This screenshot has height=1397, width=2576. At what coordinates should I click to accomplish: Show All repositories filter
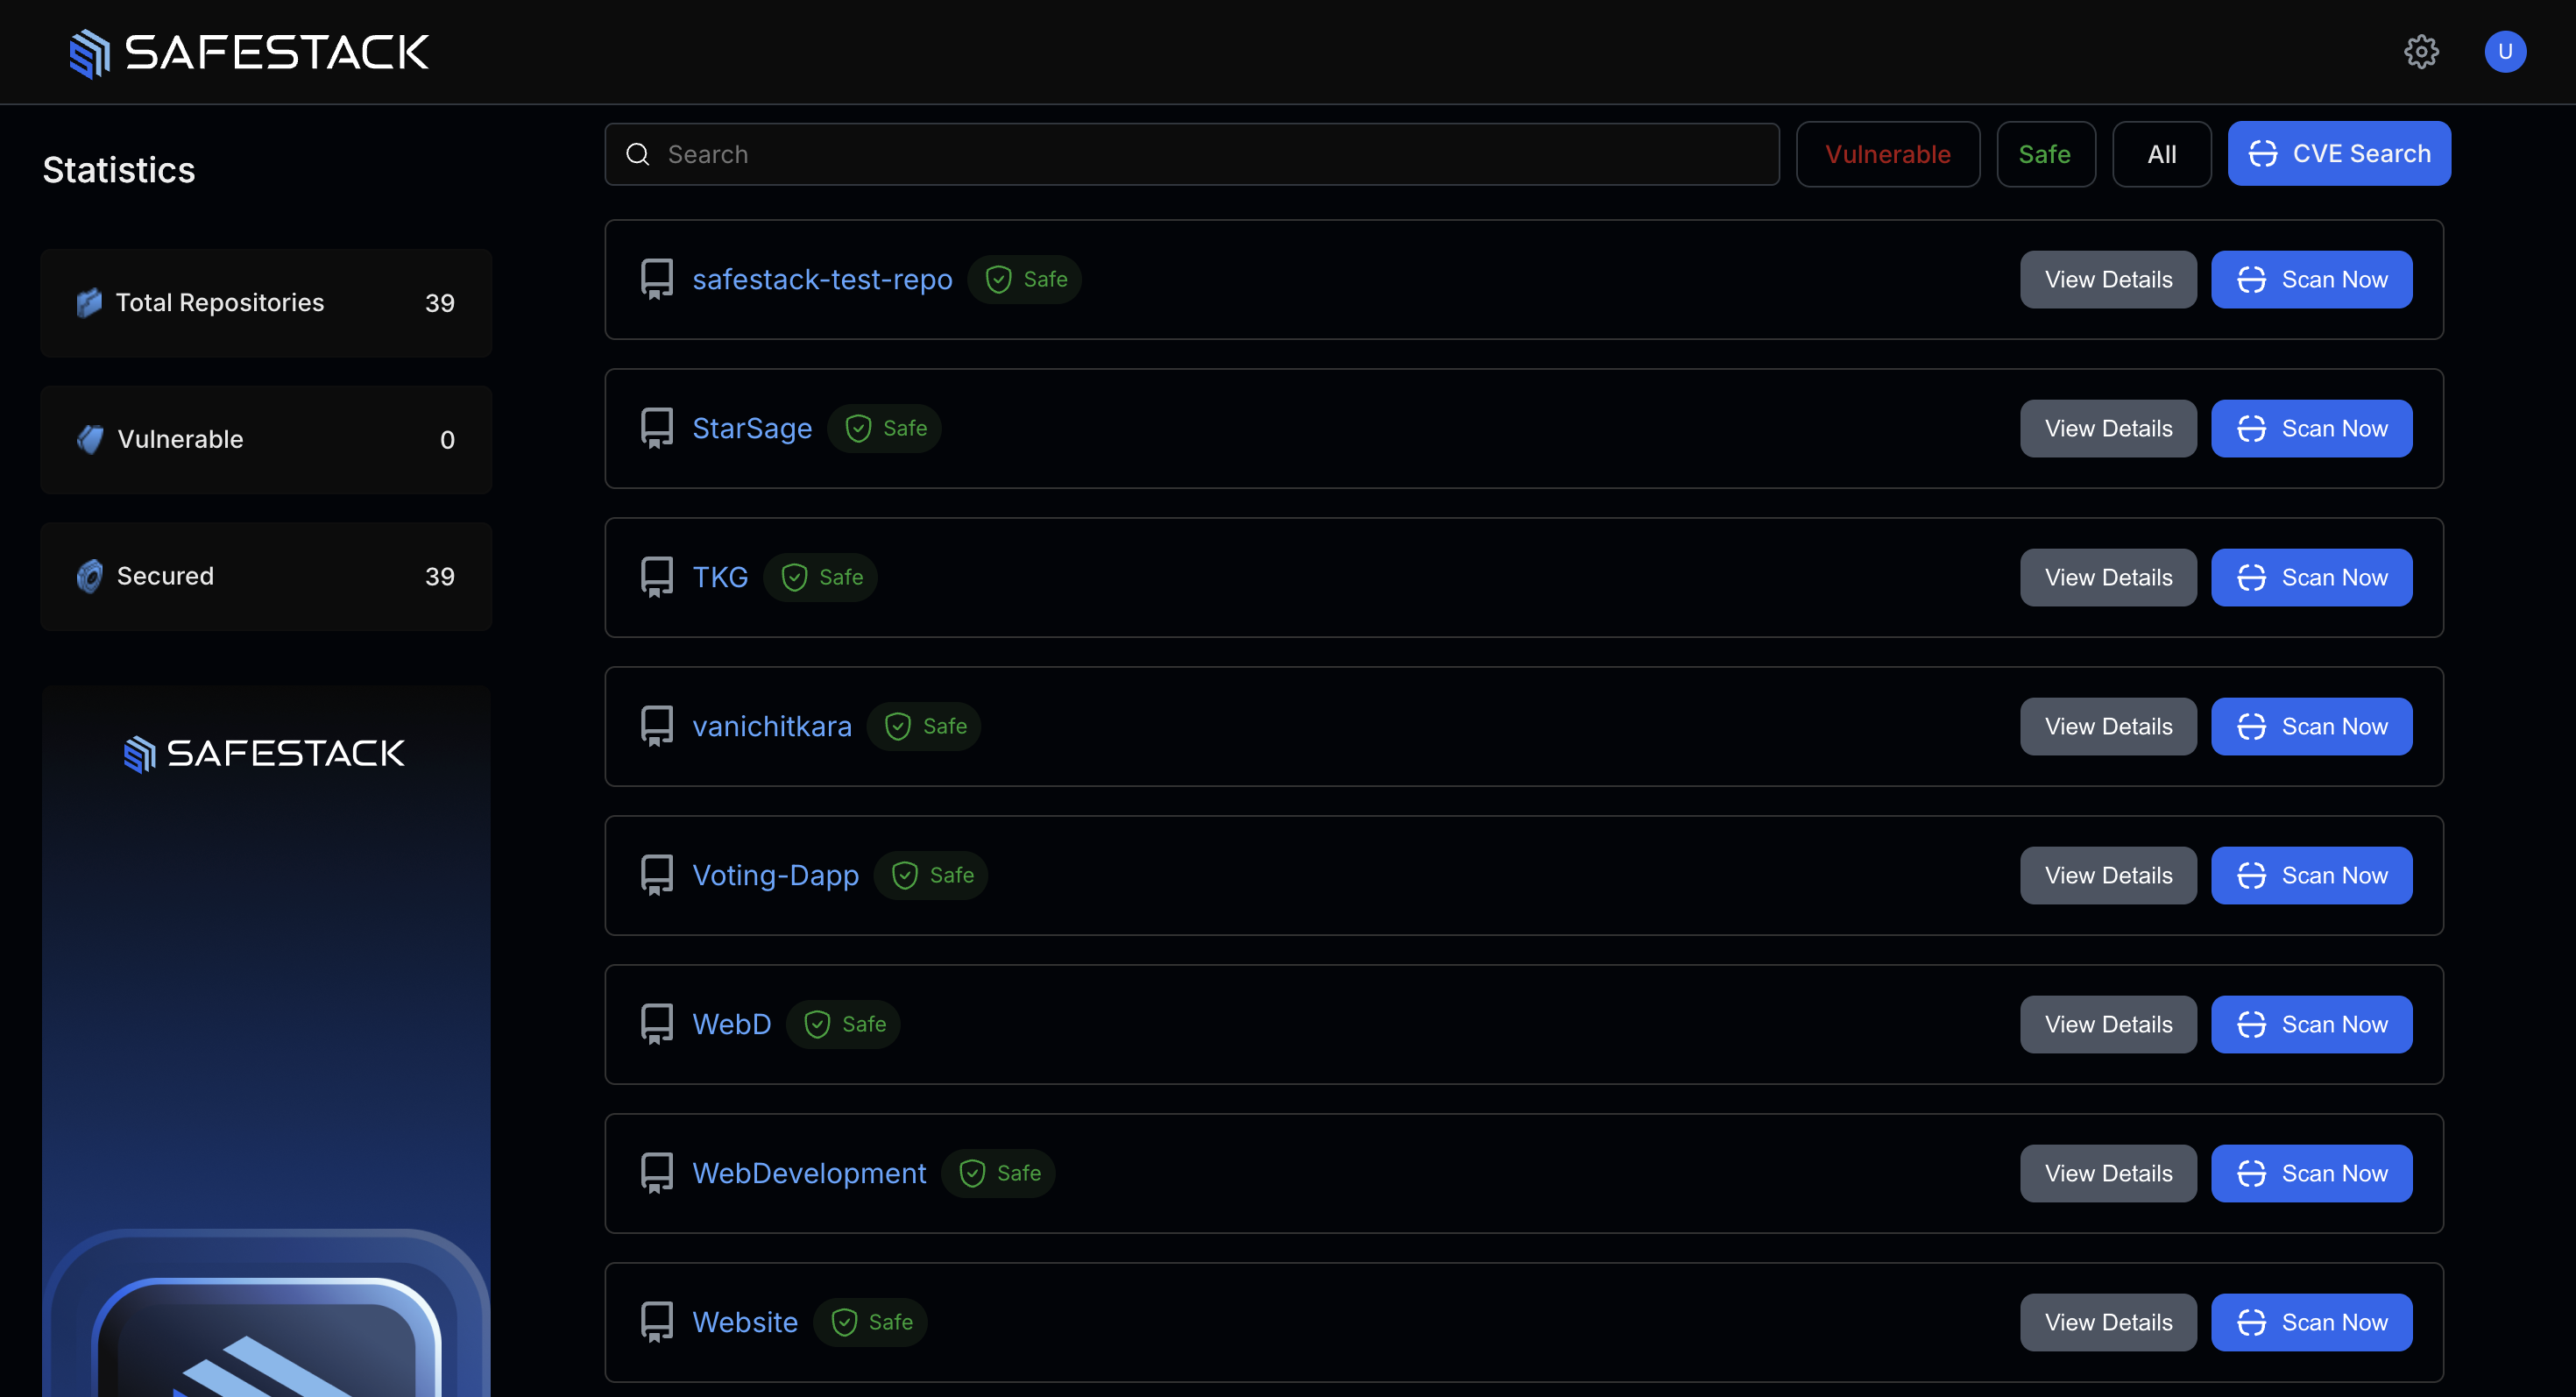2161,154
